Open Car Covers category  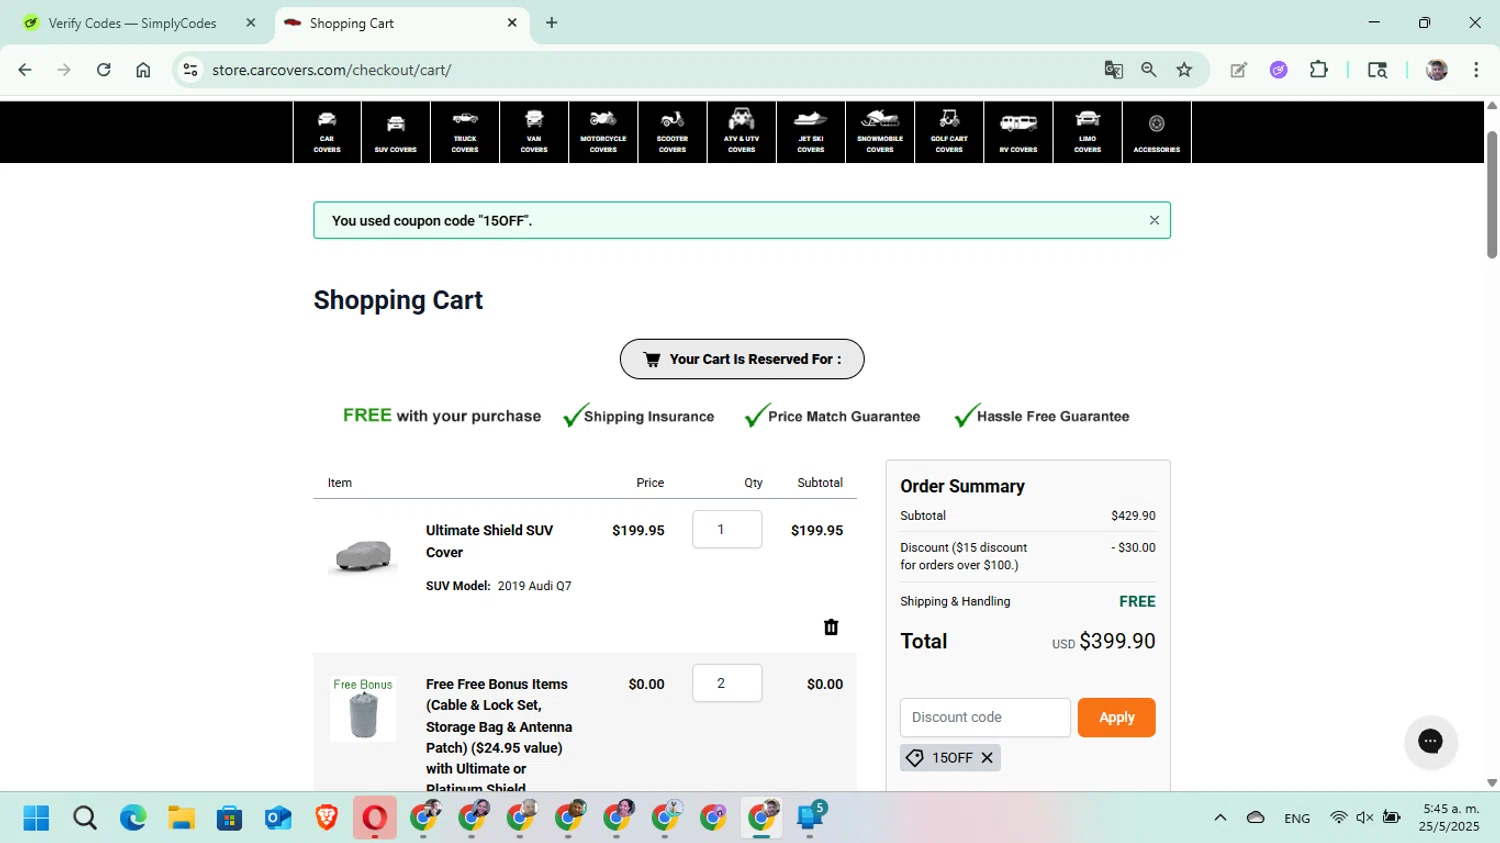pyautogui.click(x=327, y=132)
